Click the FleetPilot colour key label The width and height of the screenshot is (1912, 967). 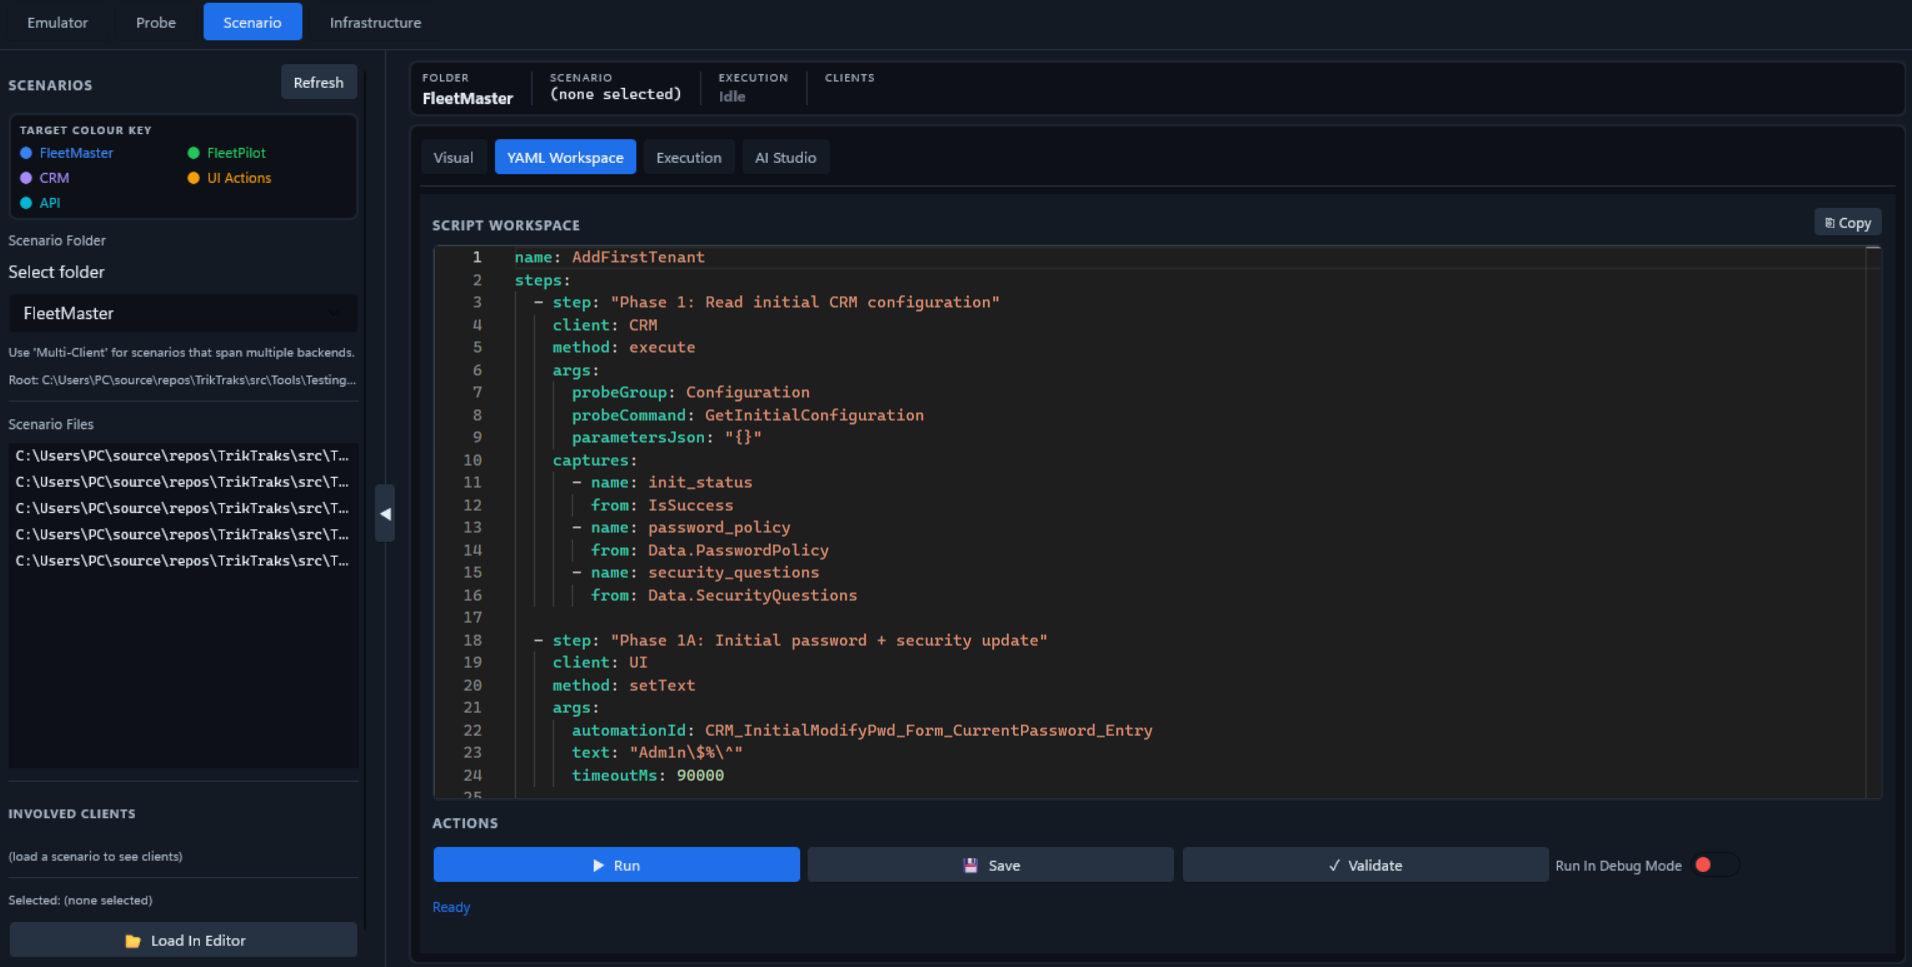pyautogui.click(x=236, y=153)
